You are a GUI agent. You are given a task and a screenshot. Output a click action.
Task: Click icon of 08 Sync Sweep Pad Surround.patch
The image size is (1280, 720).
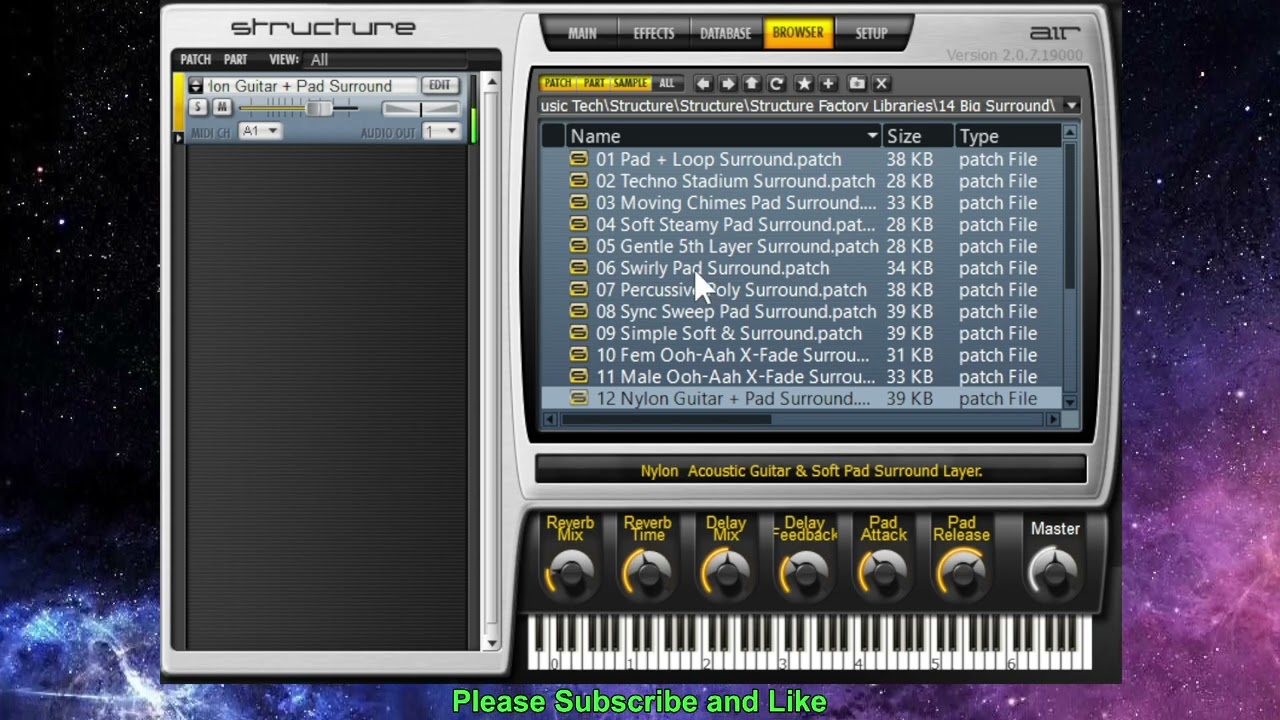[578, 312]
